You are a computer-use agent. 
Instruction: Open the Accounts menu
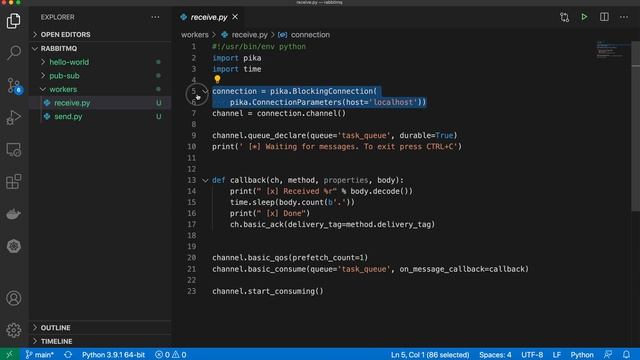click(13, 298)
